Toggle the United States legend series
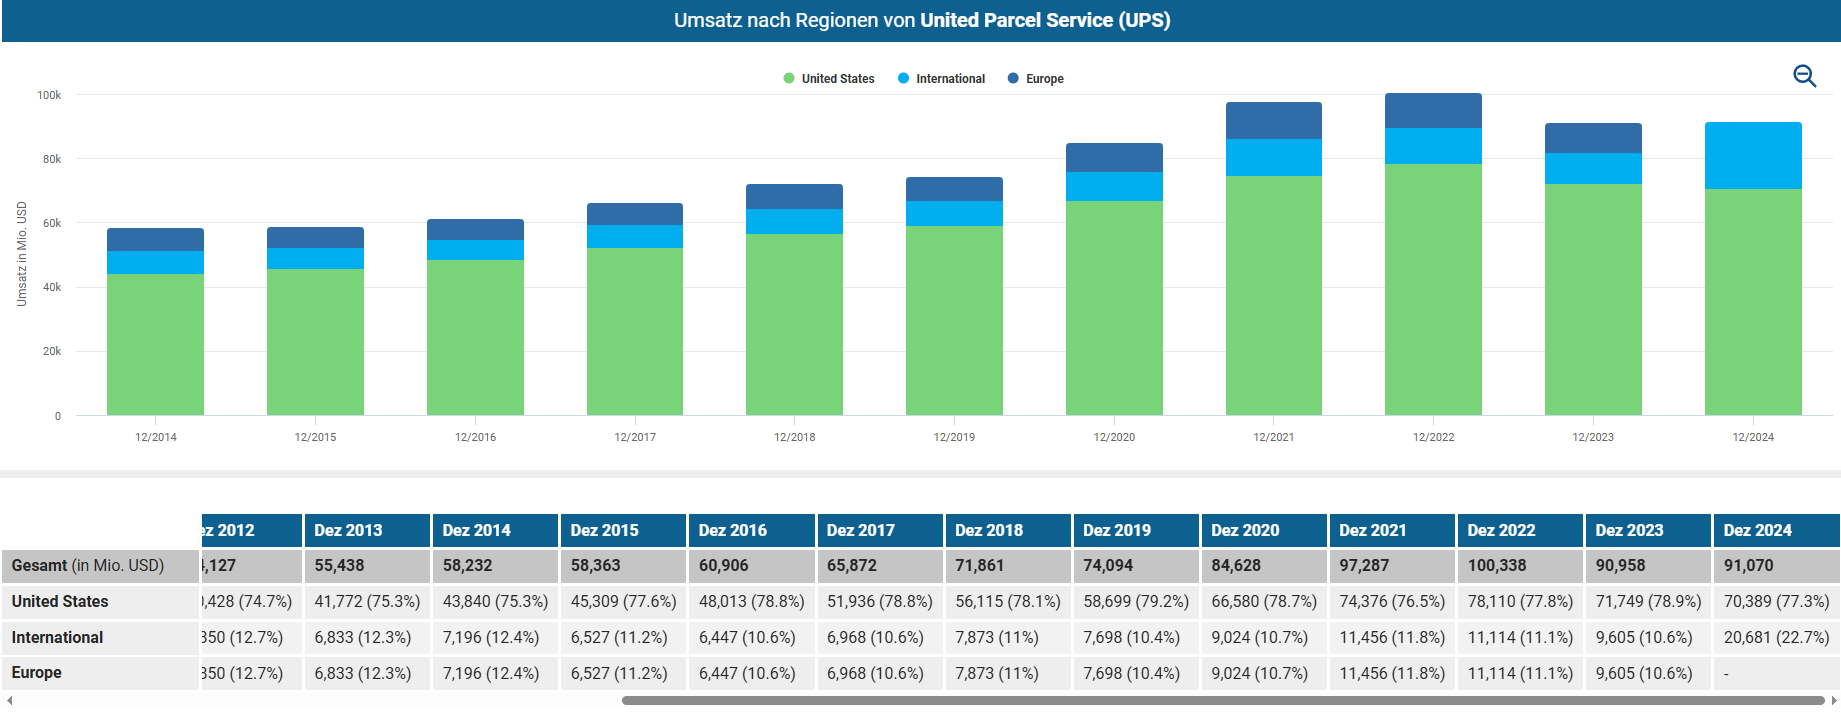The height and width of the screenshot is (713, 1841). tap(837, 79)
